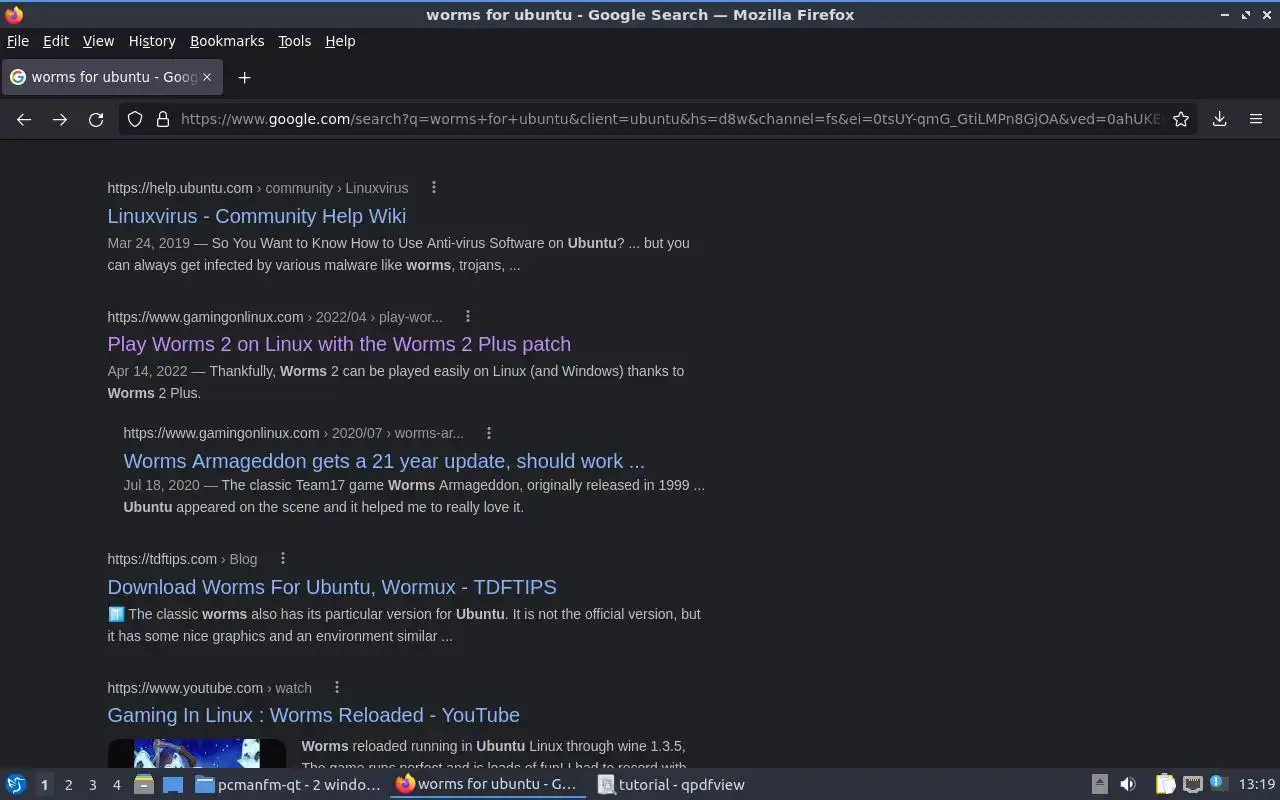The height and width of the screenshot is (800, 1280).
Task: Open options for the Linuxvirus result
Action: click(433, 188)
